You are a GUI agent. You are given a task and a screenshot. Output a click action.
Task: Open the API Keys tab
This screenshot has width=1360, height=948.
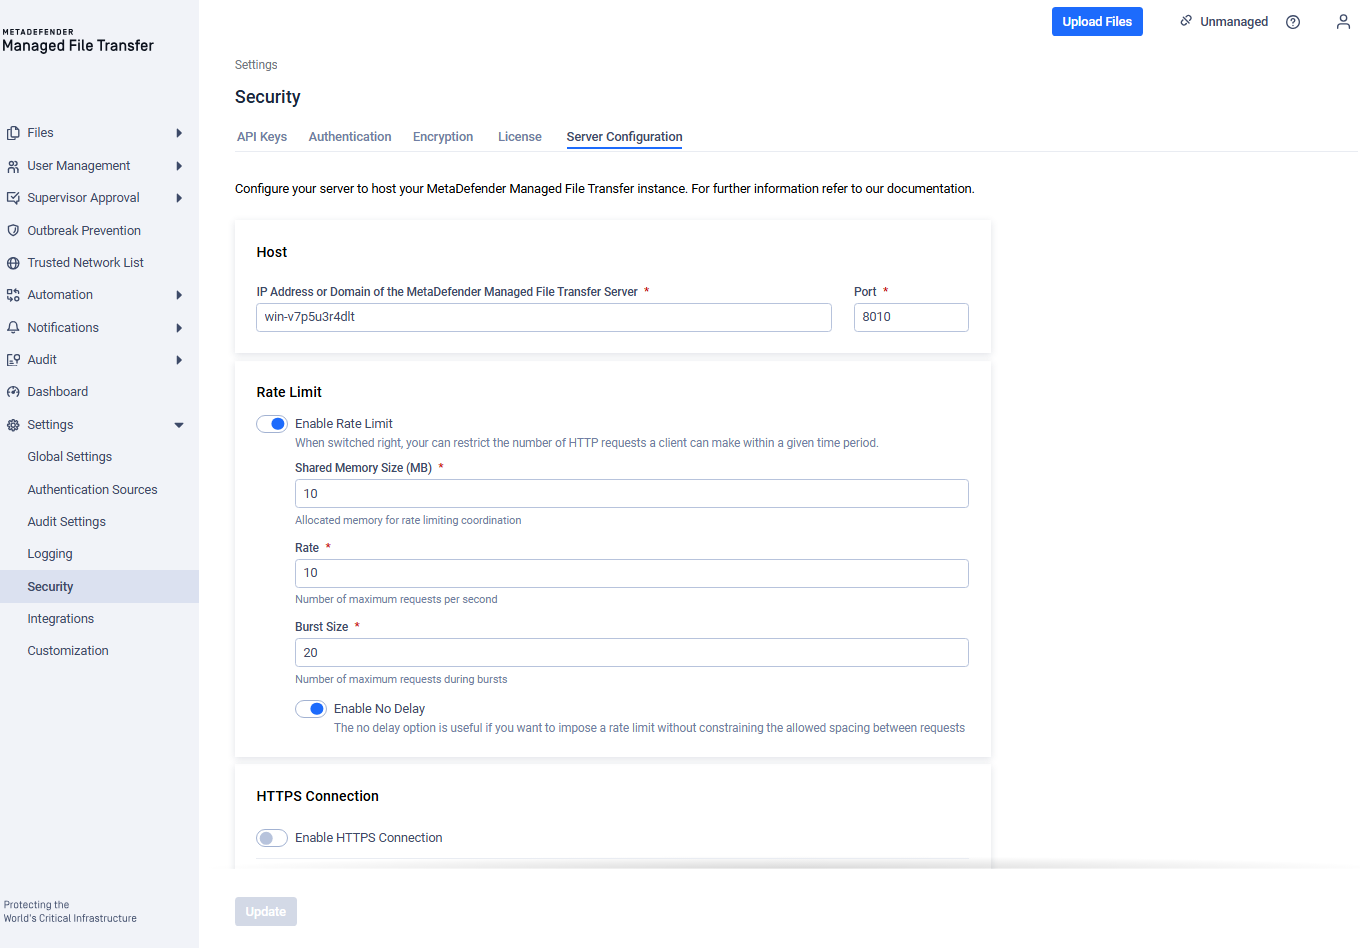coord(262,137)
